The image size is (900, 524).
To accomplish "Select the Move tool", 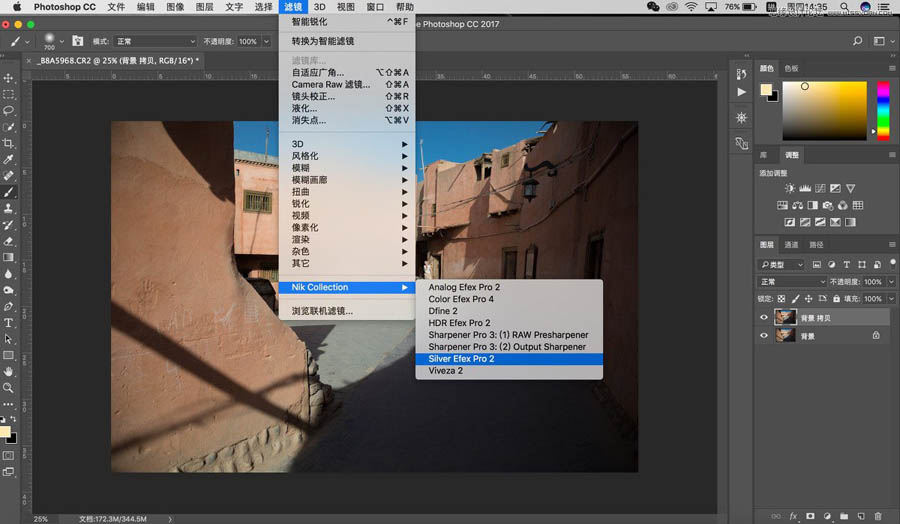I will [8, 77].
